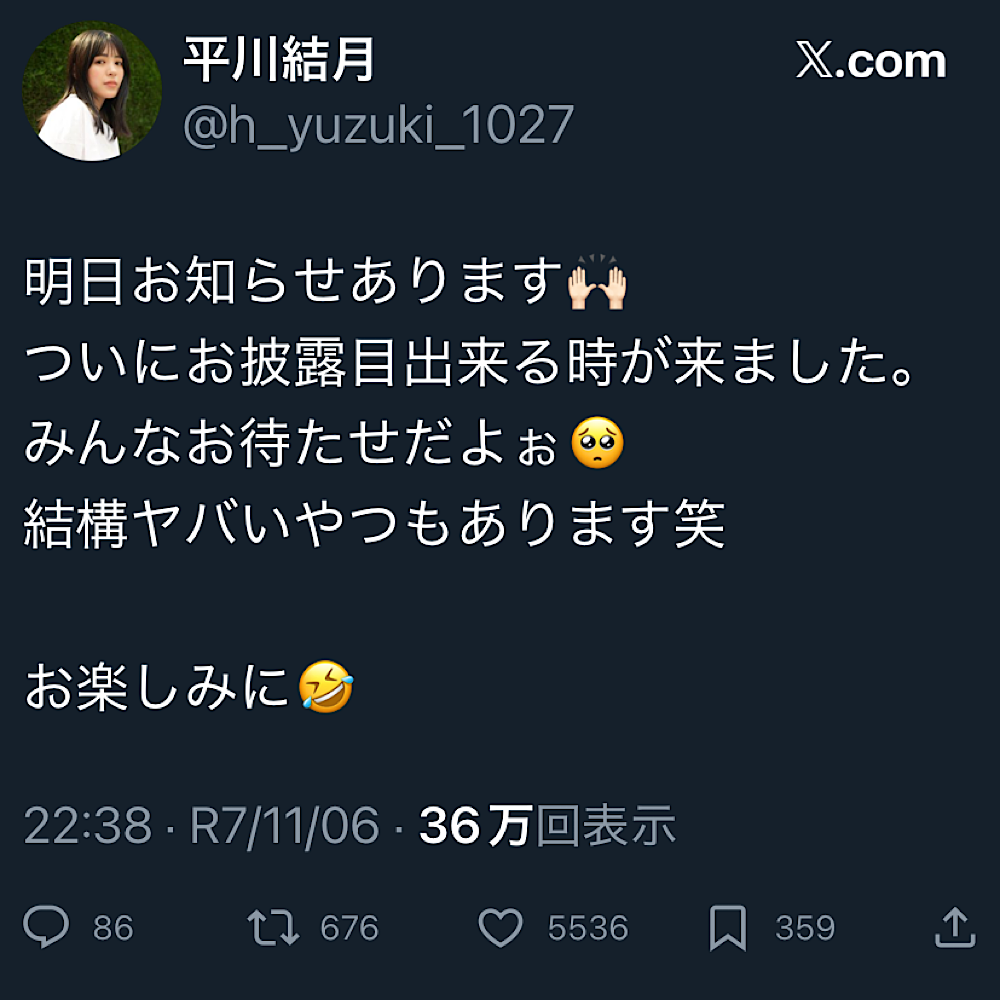The height and width of the screenshot is (1000, 1000).
Task: Click the handle @h_yuzuki_1027
Action: [378, 126]
